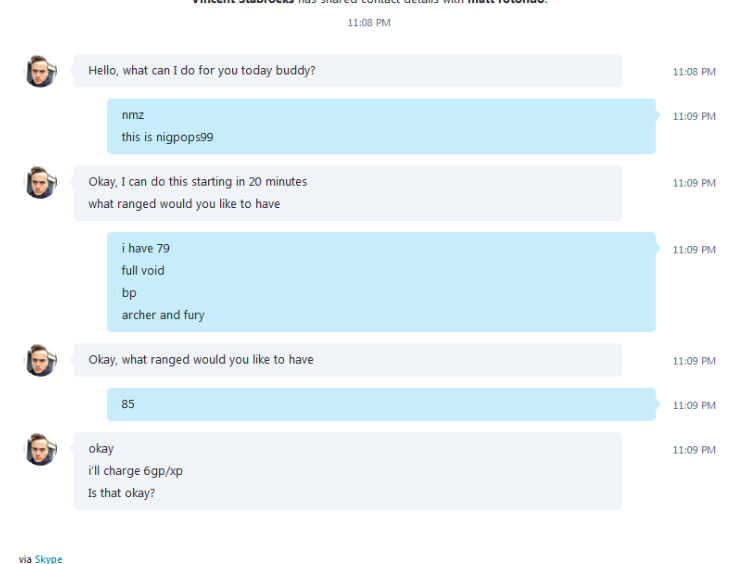The height and width of the screenshot is (564, 742).
Task: Click the 11:08 PM timestamp beside Hello message
Action: 694,72
